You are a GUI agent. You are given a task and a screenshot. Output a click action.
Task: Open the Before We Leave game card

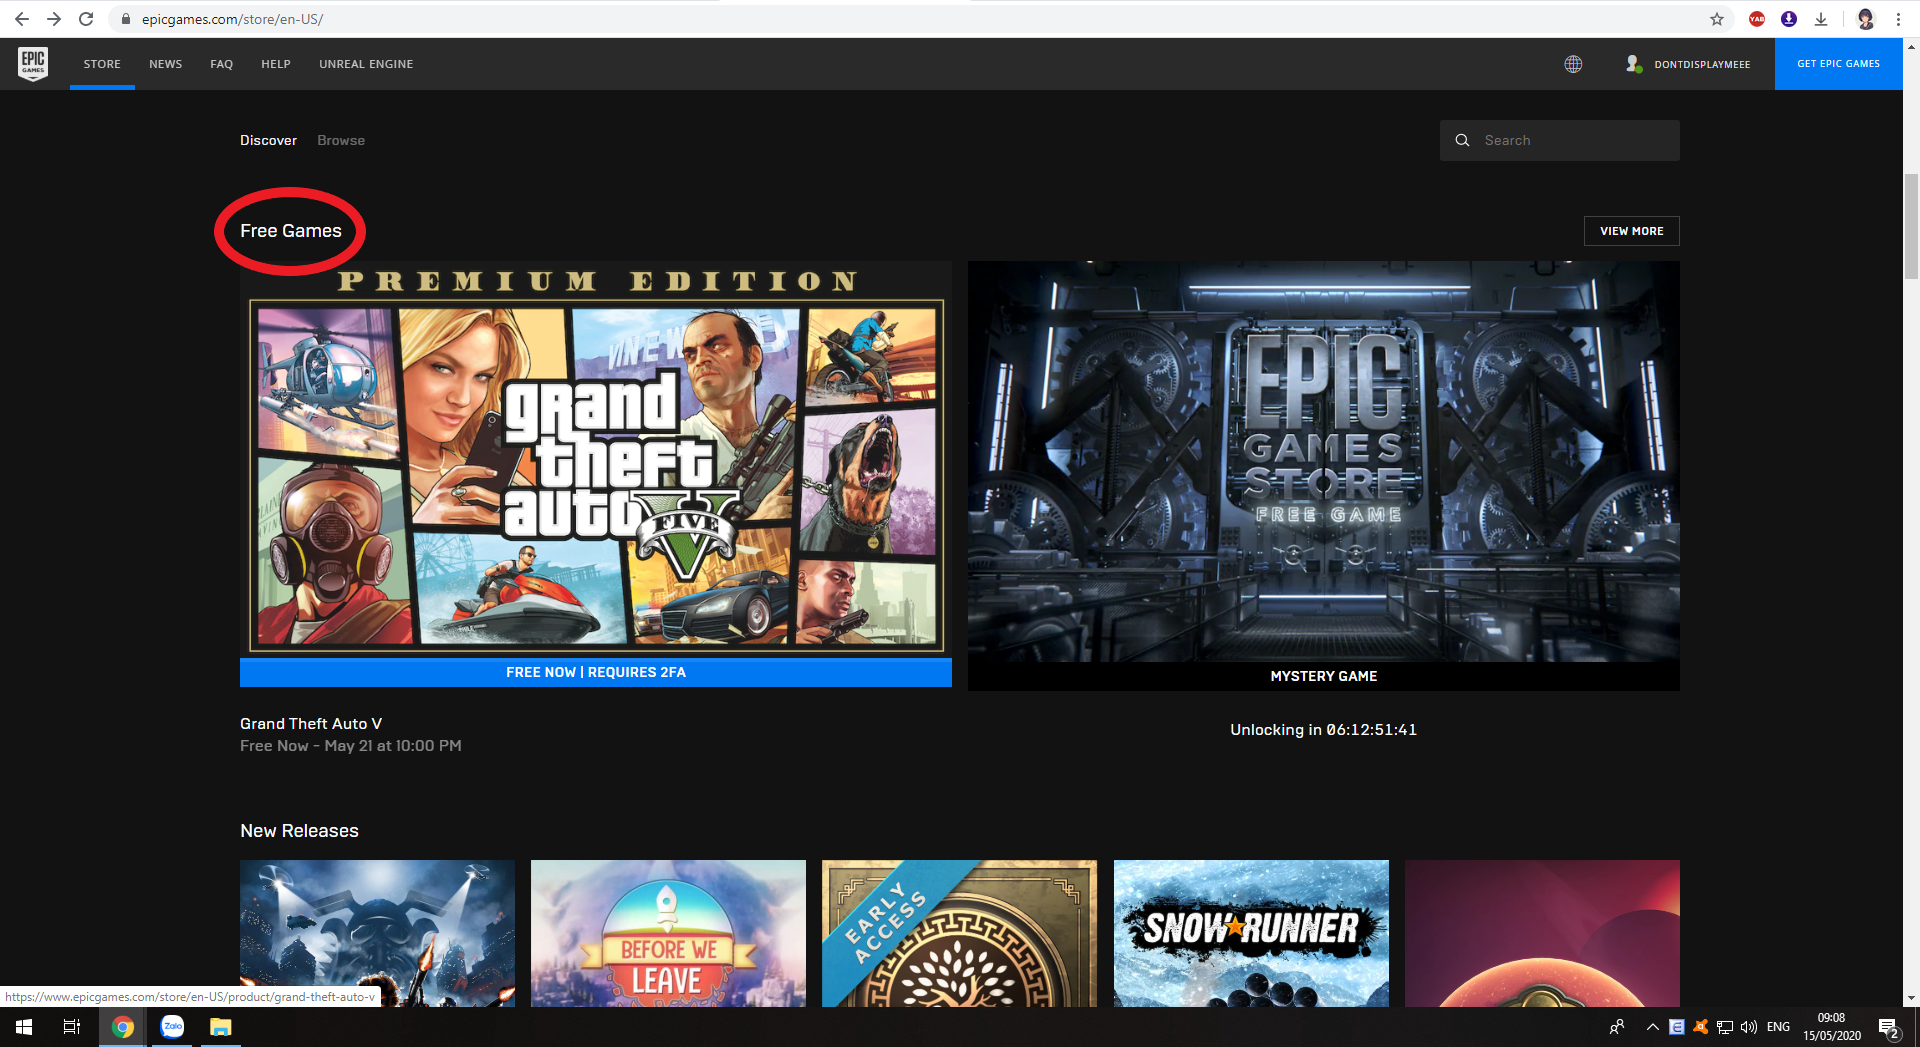668,933
